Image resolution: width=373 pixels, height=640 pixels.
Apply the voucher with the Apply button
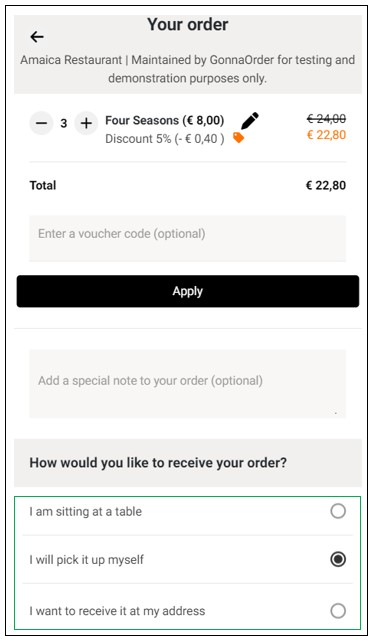click(x=188, y=291)
